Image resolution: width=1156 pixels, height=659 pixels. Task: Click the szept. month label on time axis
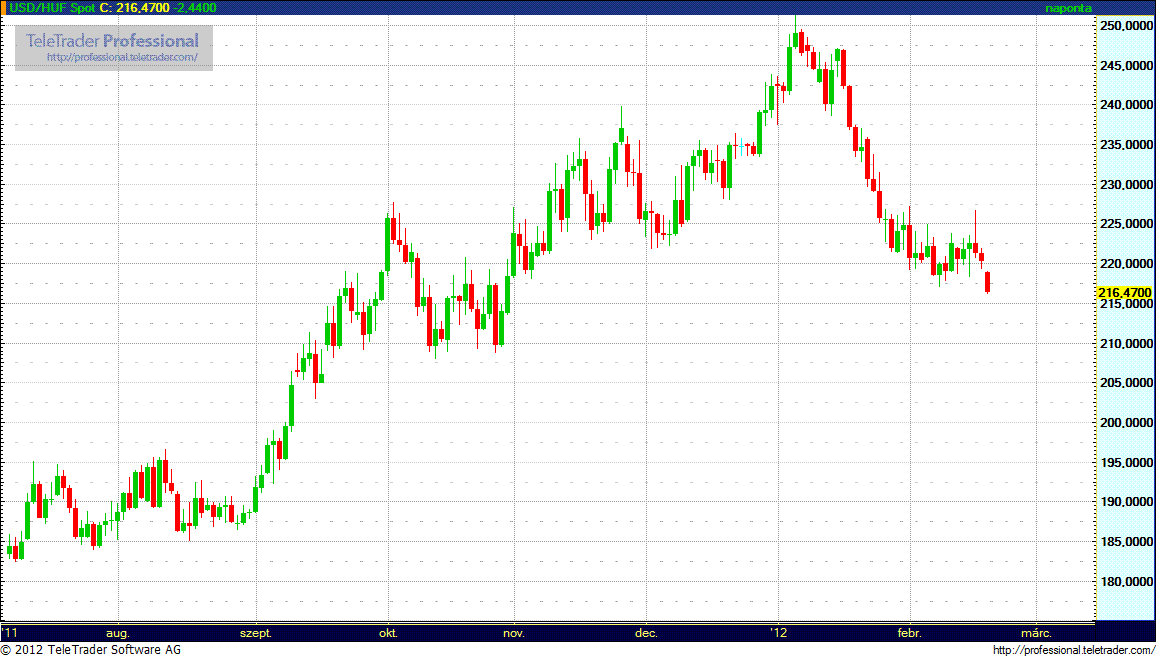(x=258, y=633)
